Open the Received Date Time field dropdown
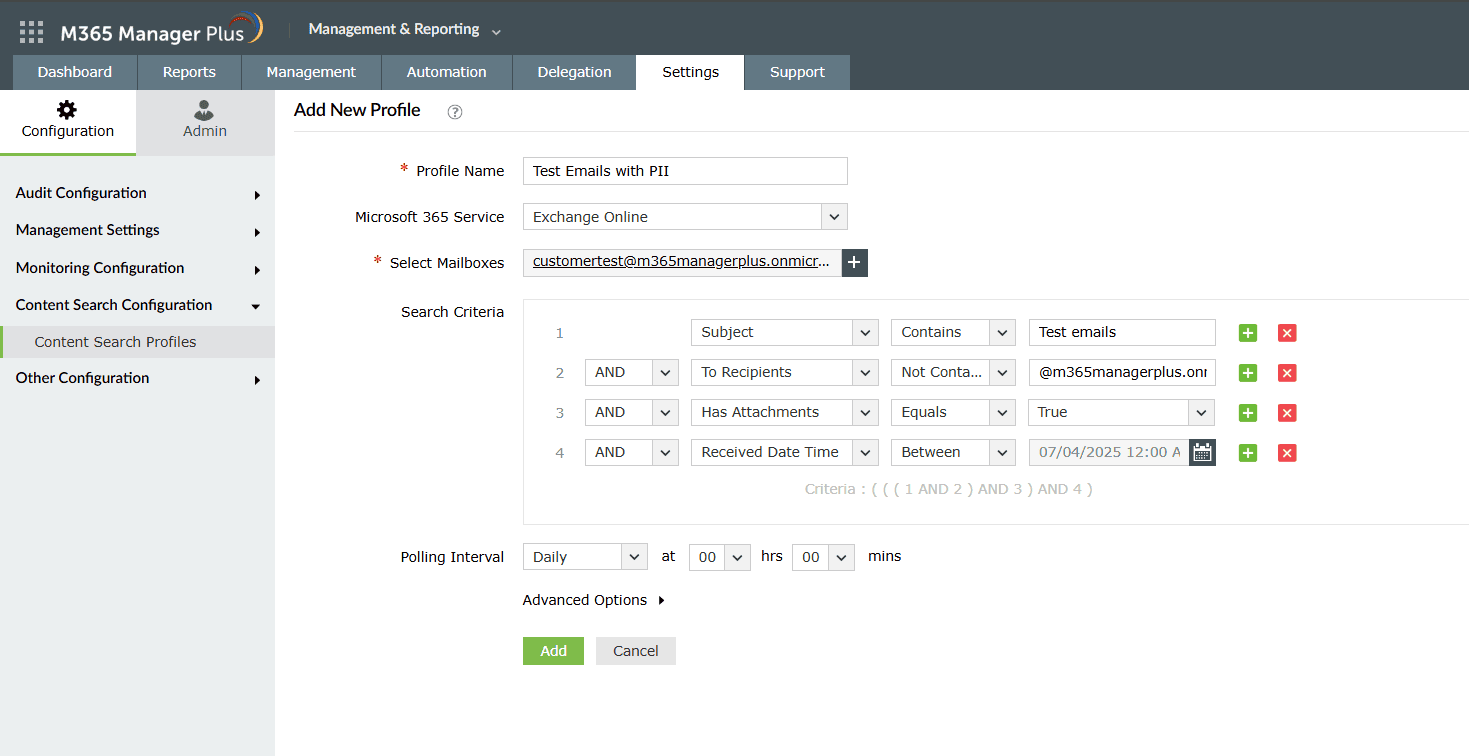Image resolution: width=1469 pixels, height=756 pixels. click(785, 452)
